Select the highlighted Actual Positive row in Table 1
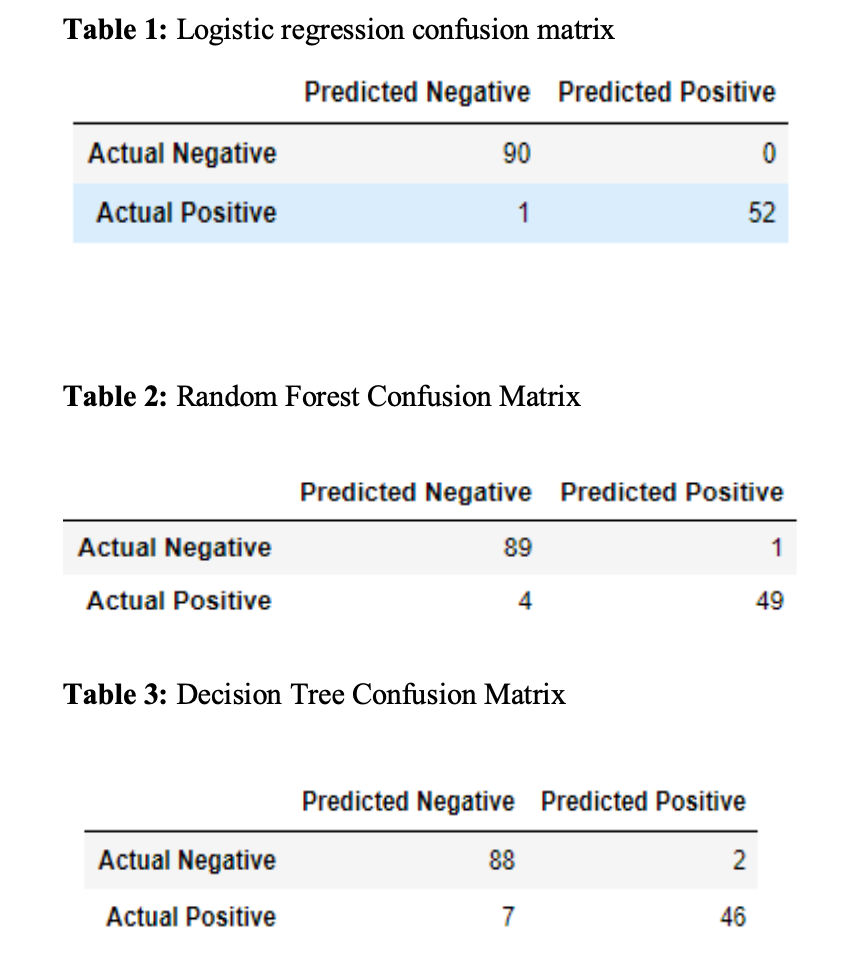 click(430, 212)
